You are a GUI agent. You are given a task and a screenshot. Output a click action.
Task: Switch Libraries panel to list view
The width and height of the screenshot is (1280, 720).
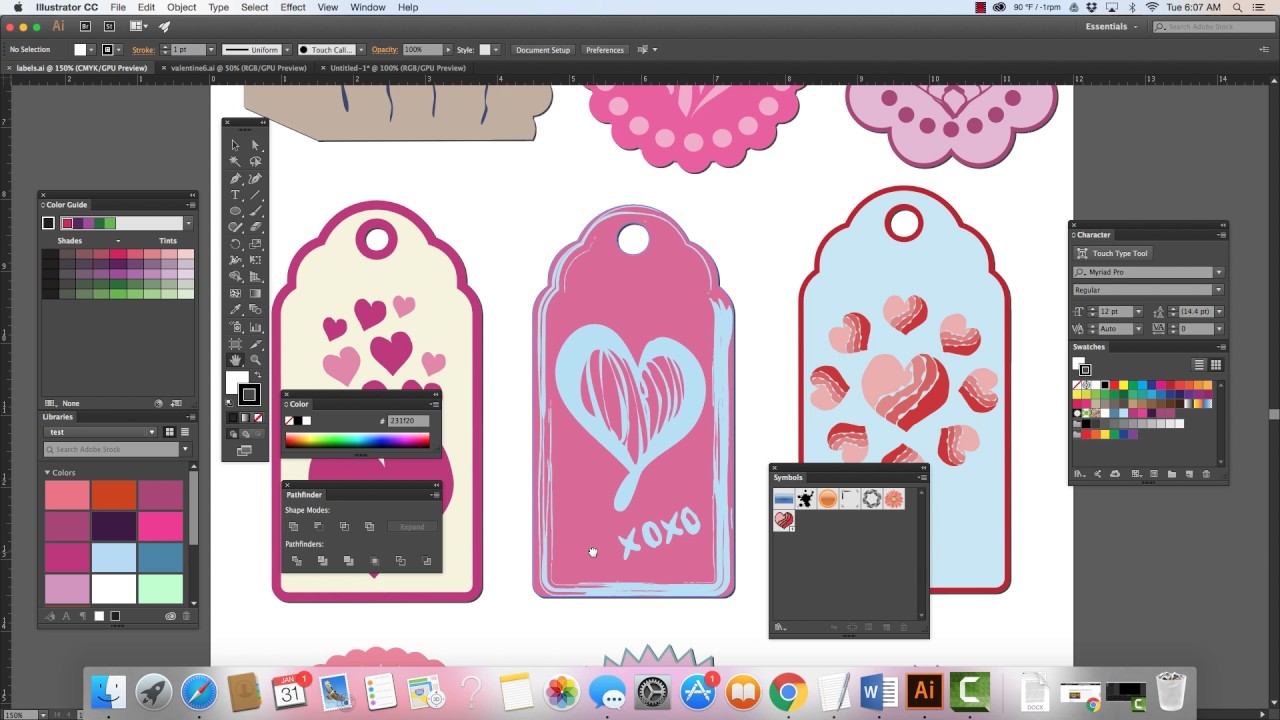point(184,432)
